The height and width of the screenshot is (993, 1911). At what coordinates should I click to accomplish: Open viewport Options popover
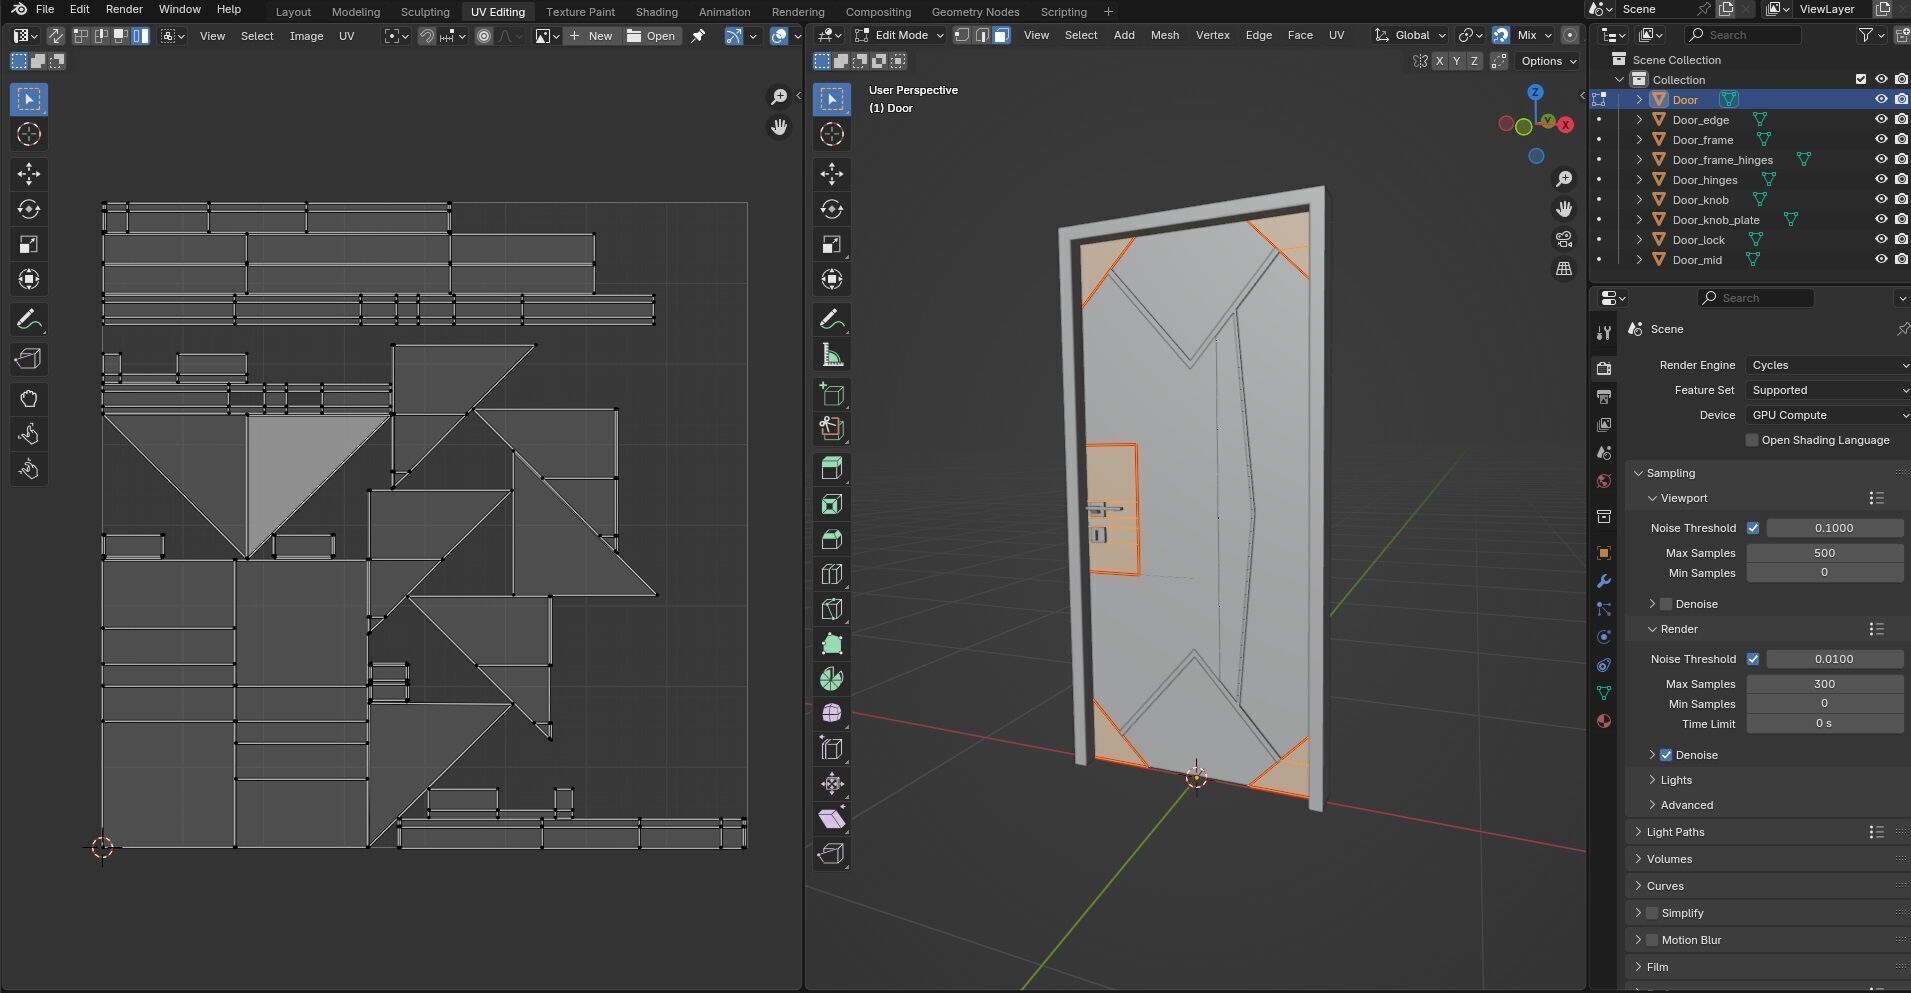pos(1548,61)
